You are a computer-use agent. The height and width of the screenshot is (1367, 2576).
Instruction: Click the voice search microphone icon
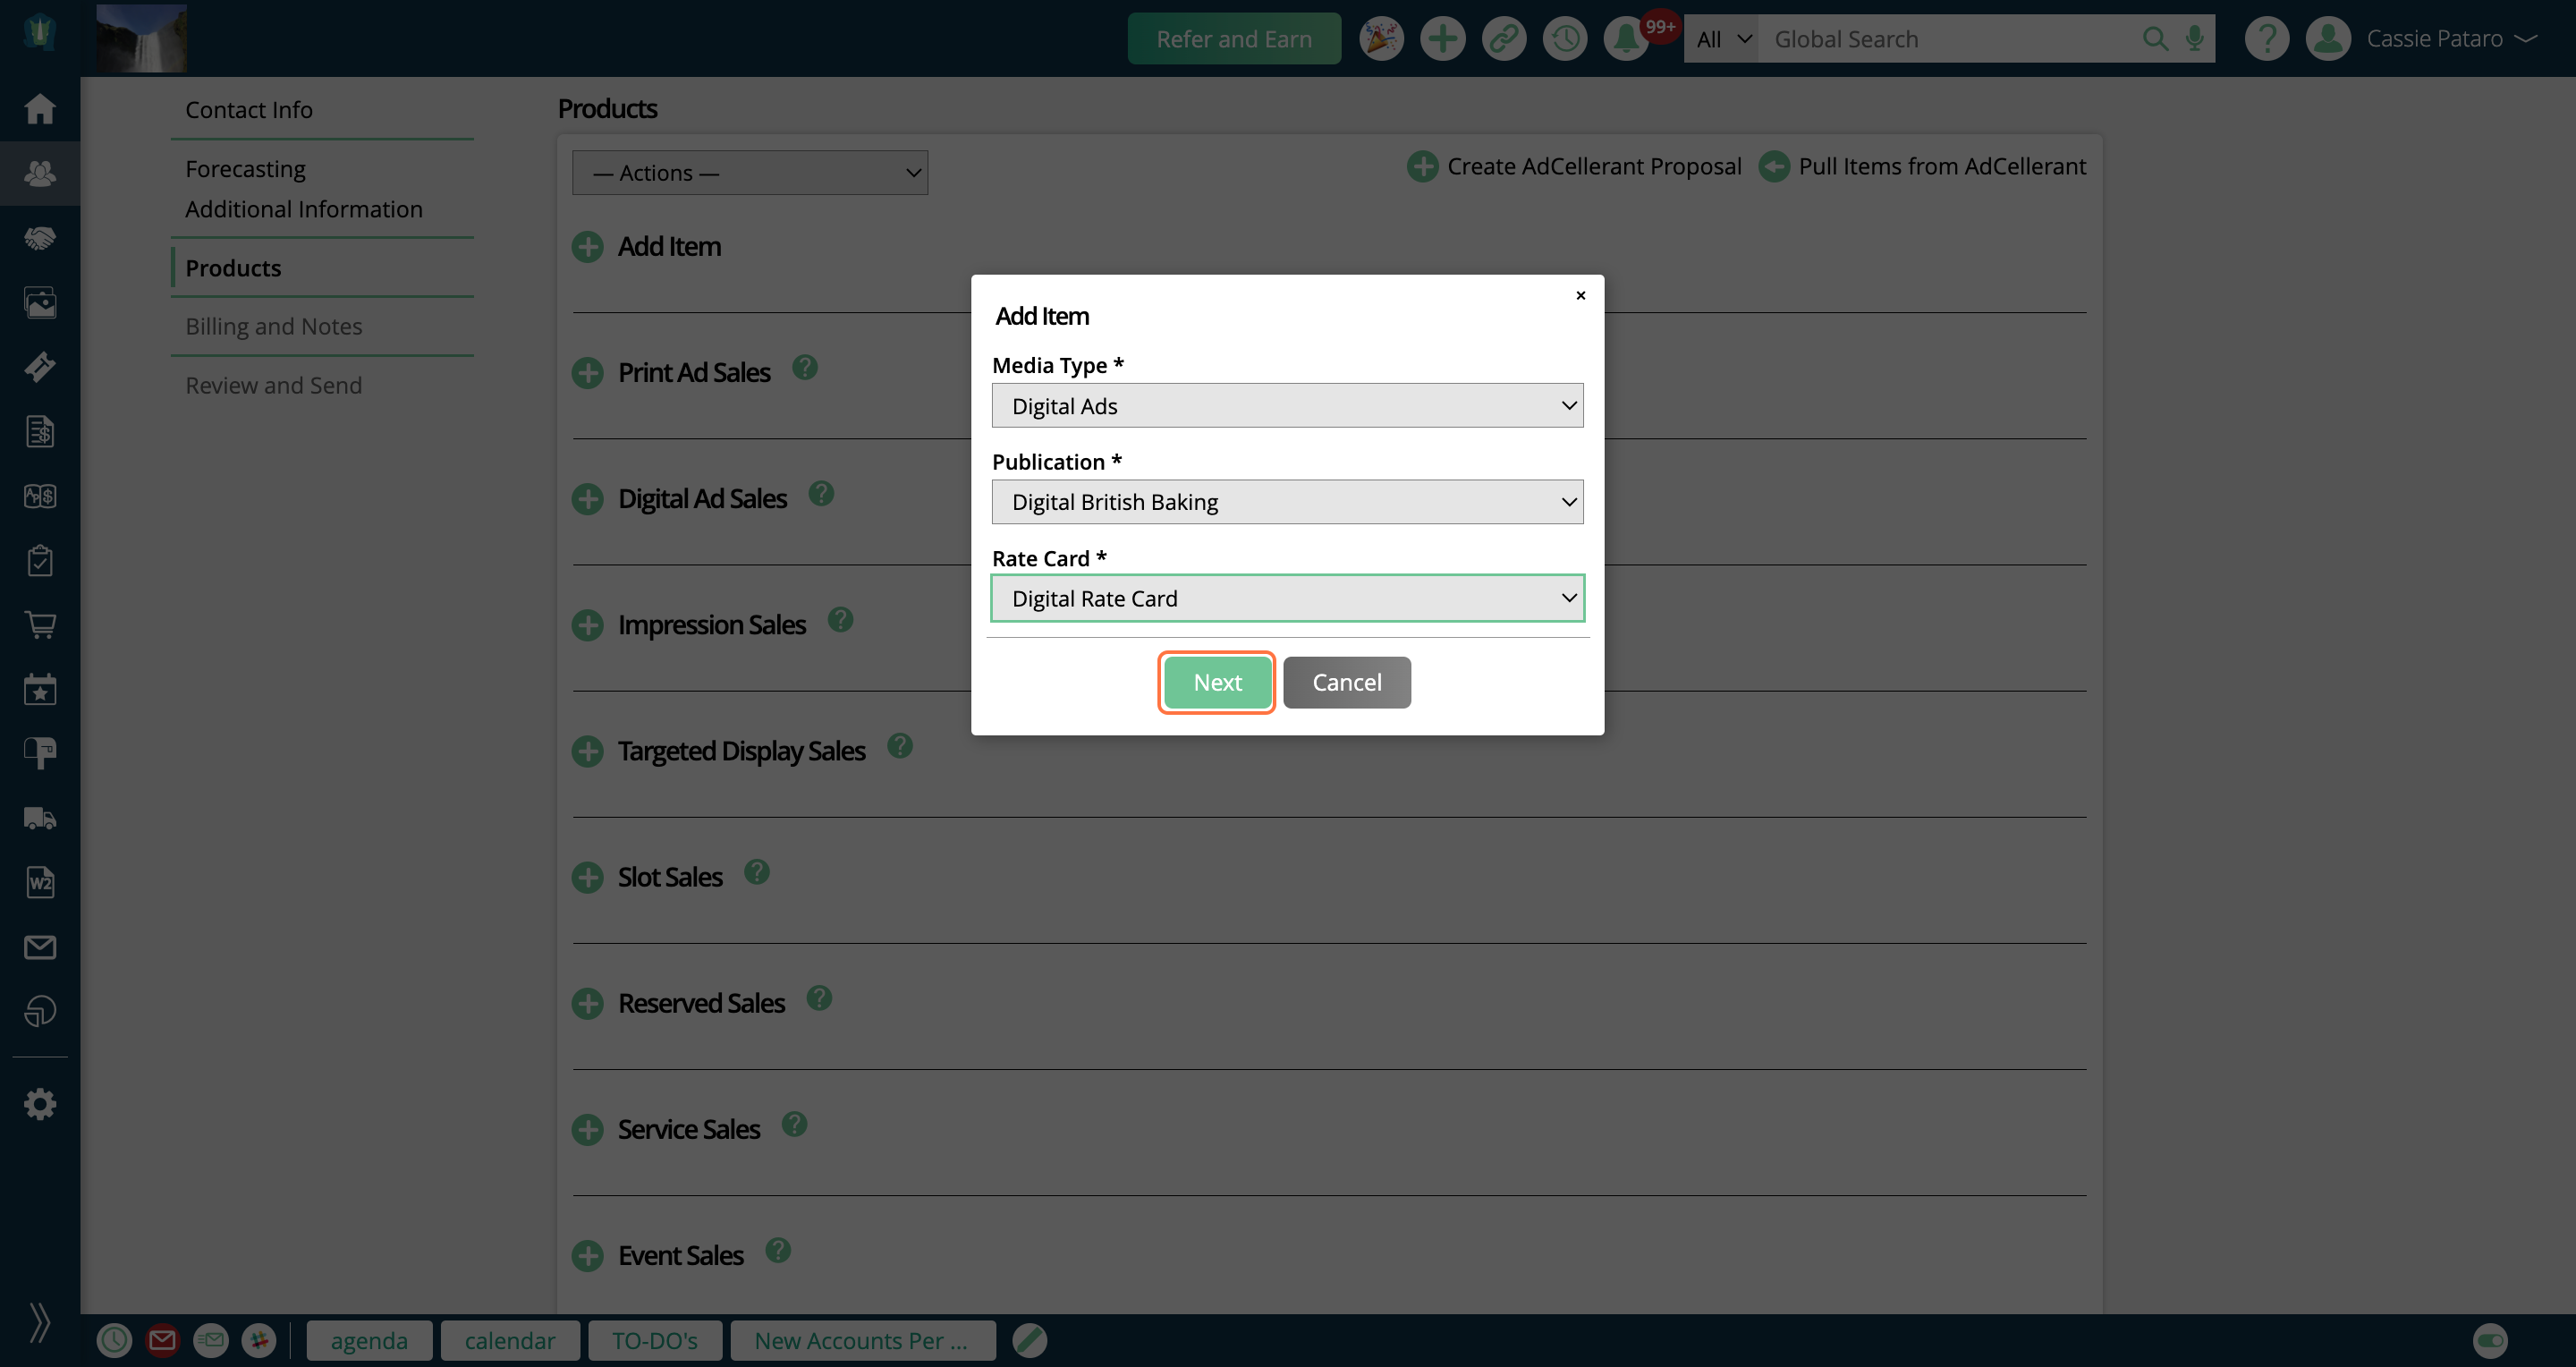2195,39
